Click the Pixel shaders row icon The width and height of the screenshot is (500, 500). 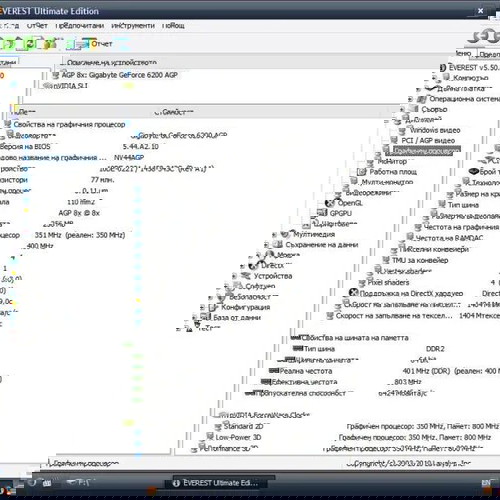coord(362,283)
